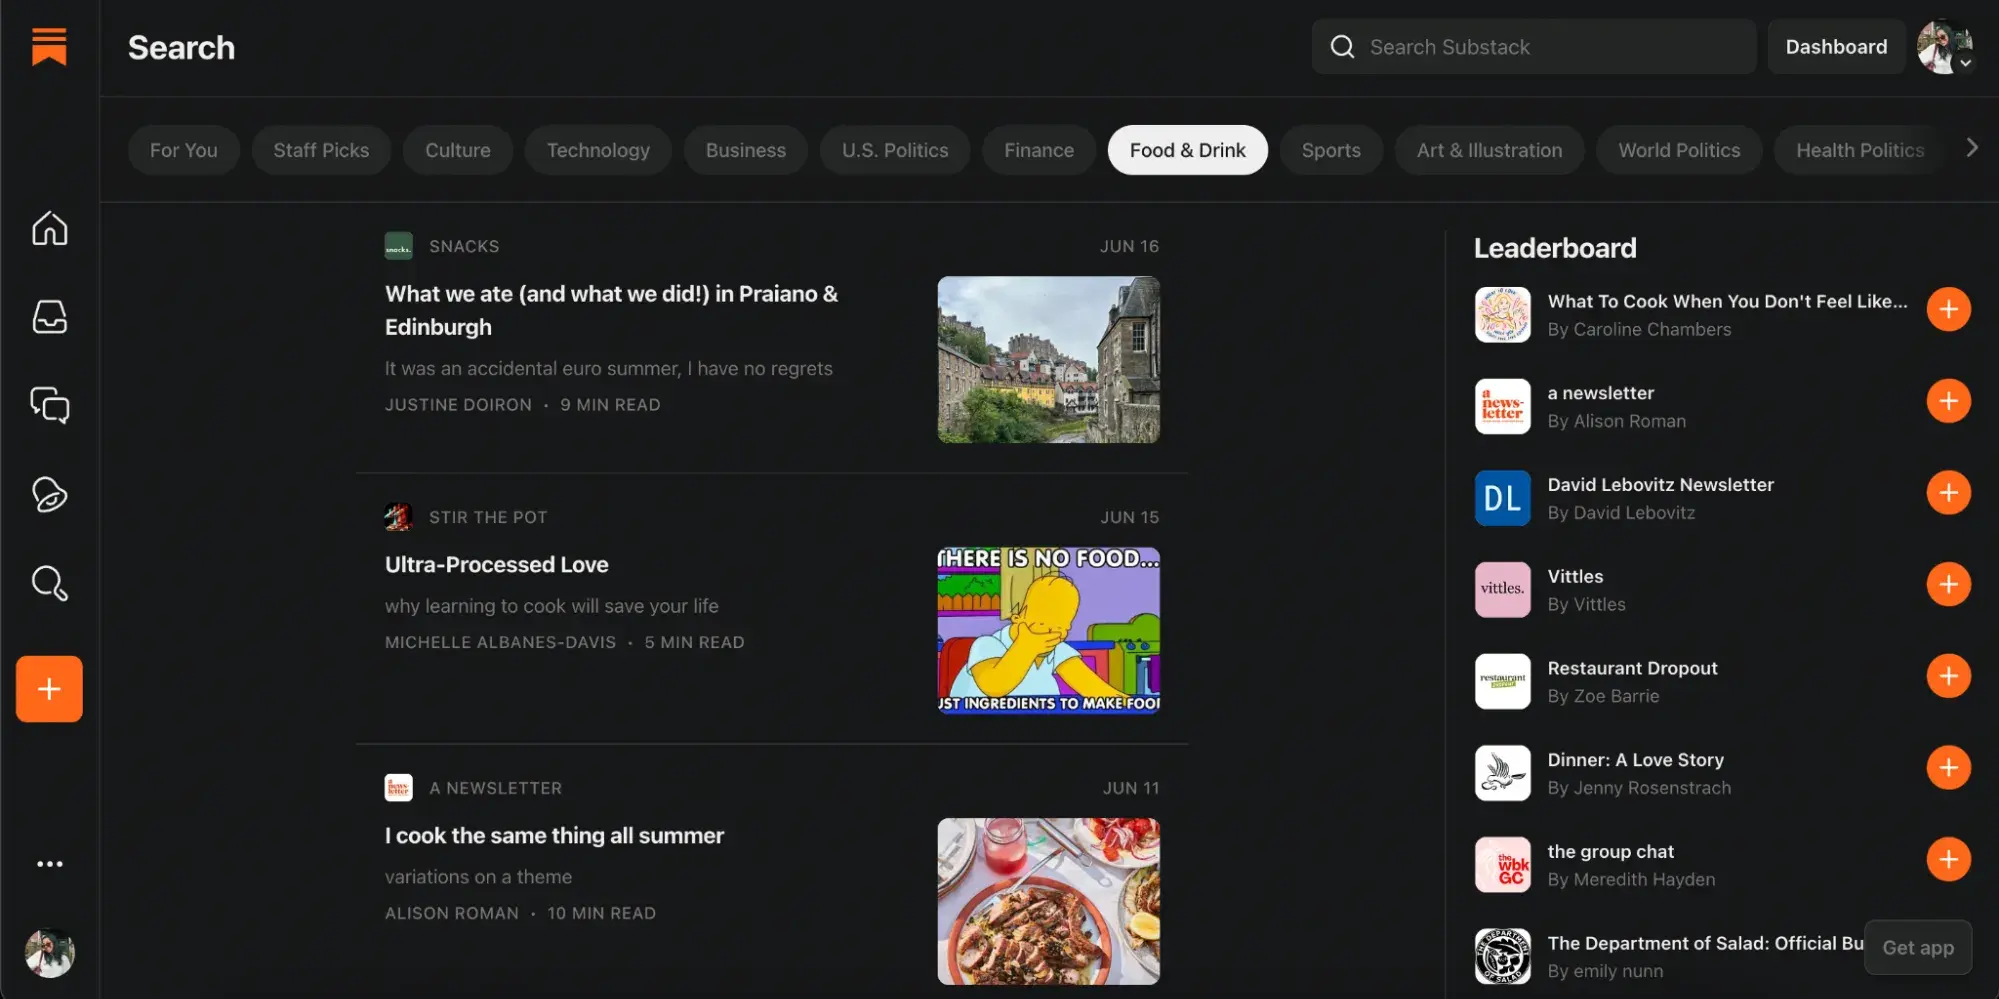Viewport: 1999px width, 999px height.
Task: Add the group chat plus button
Action: 1948,860
